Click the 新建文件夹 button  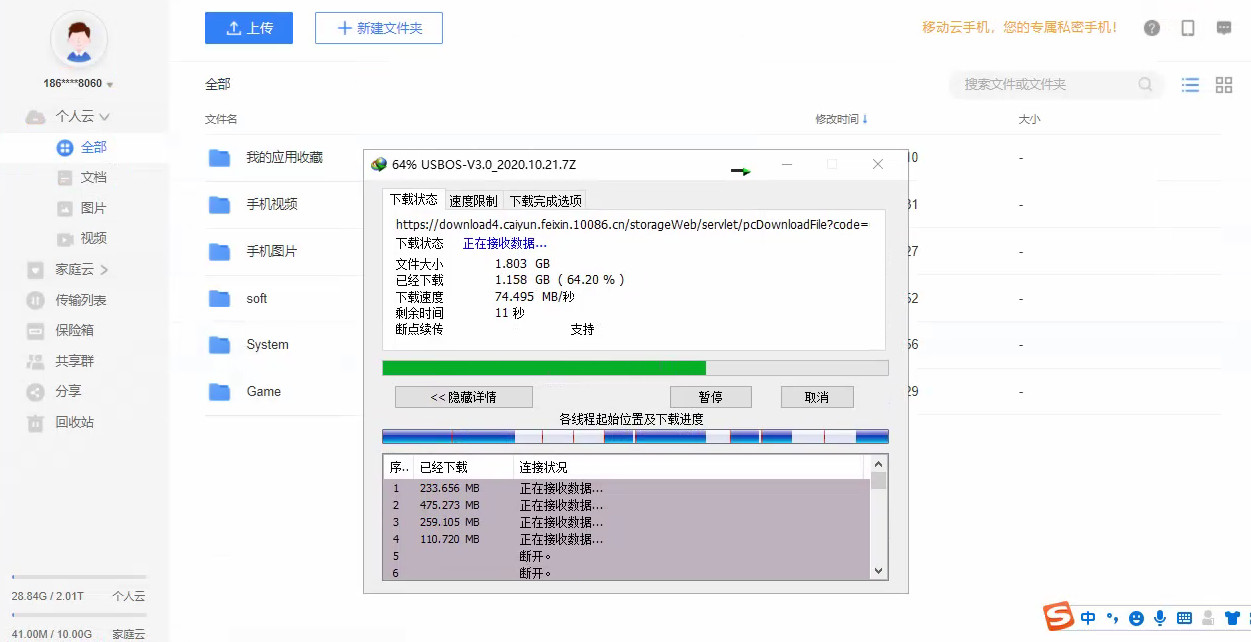[379, 28]
